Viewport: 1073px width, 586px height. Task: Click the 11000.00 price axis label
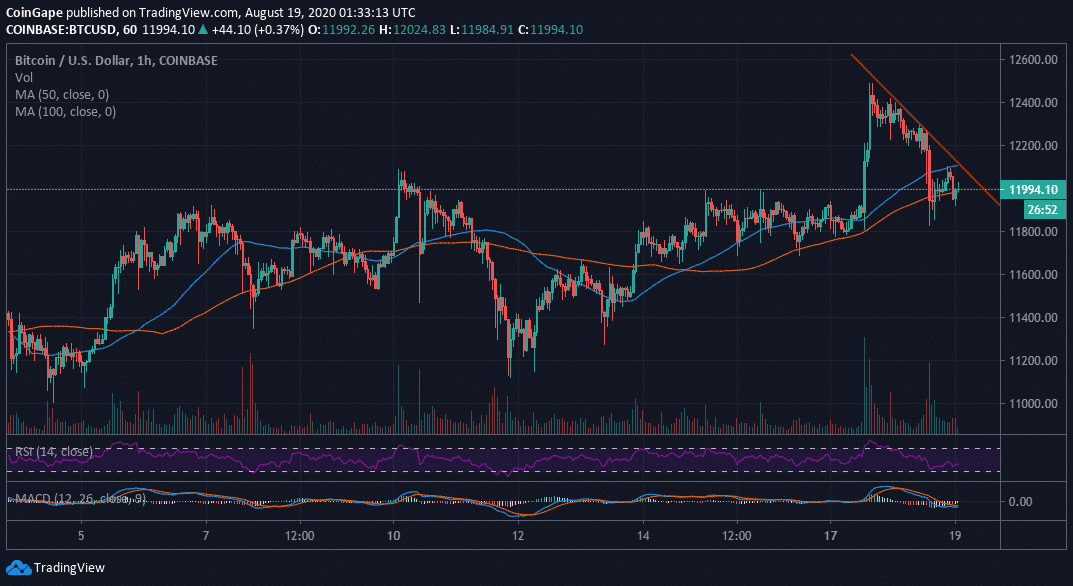click(1033, 404)
